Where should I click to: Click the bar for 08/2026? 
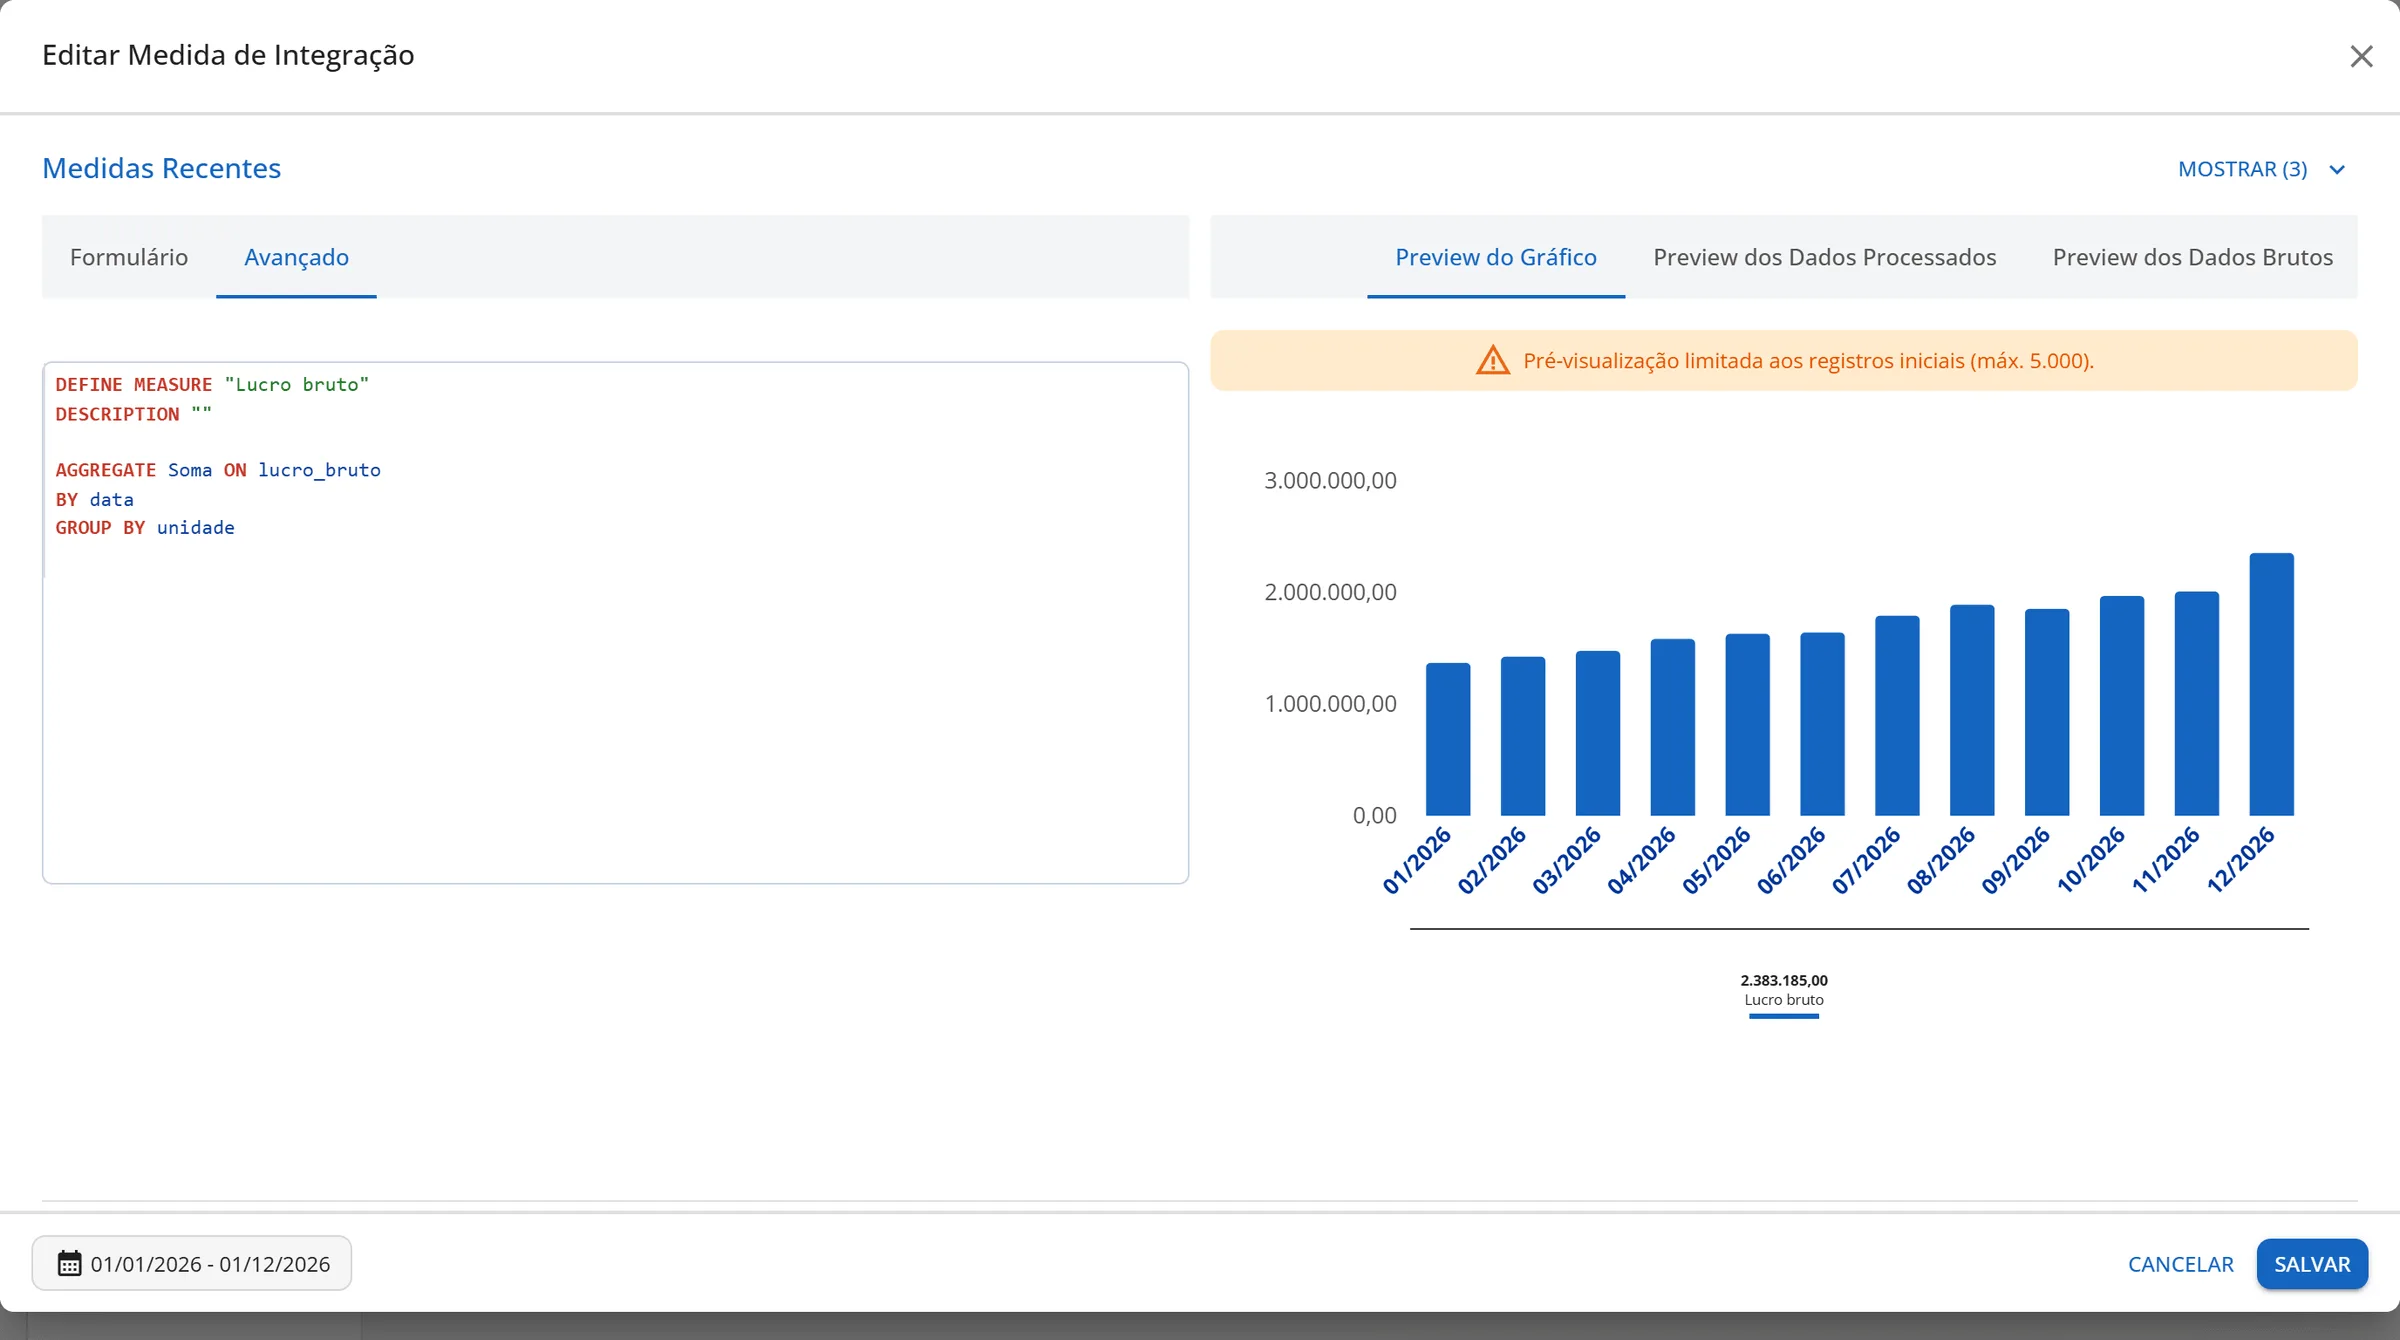pos(1972,710)
